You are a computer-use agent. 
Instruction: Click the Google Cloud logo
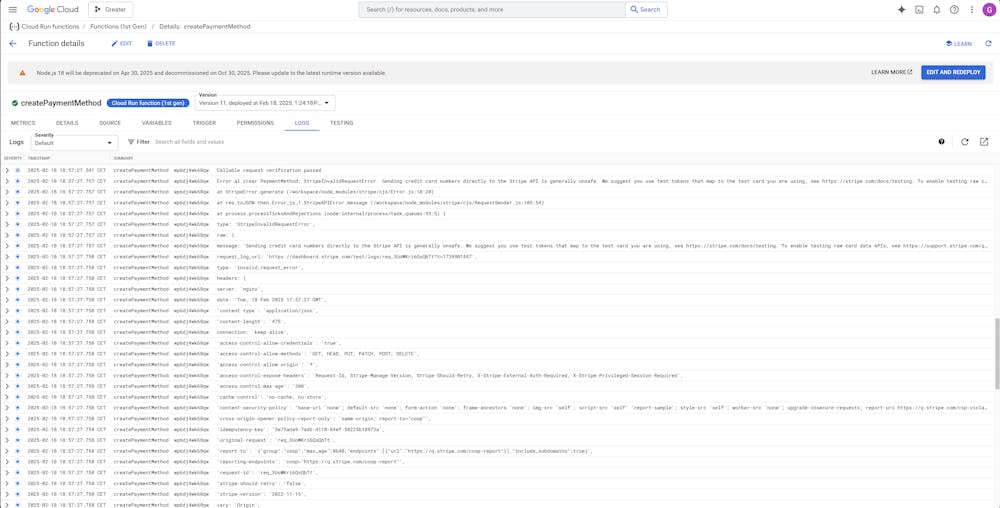52,10
